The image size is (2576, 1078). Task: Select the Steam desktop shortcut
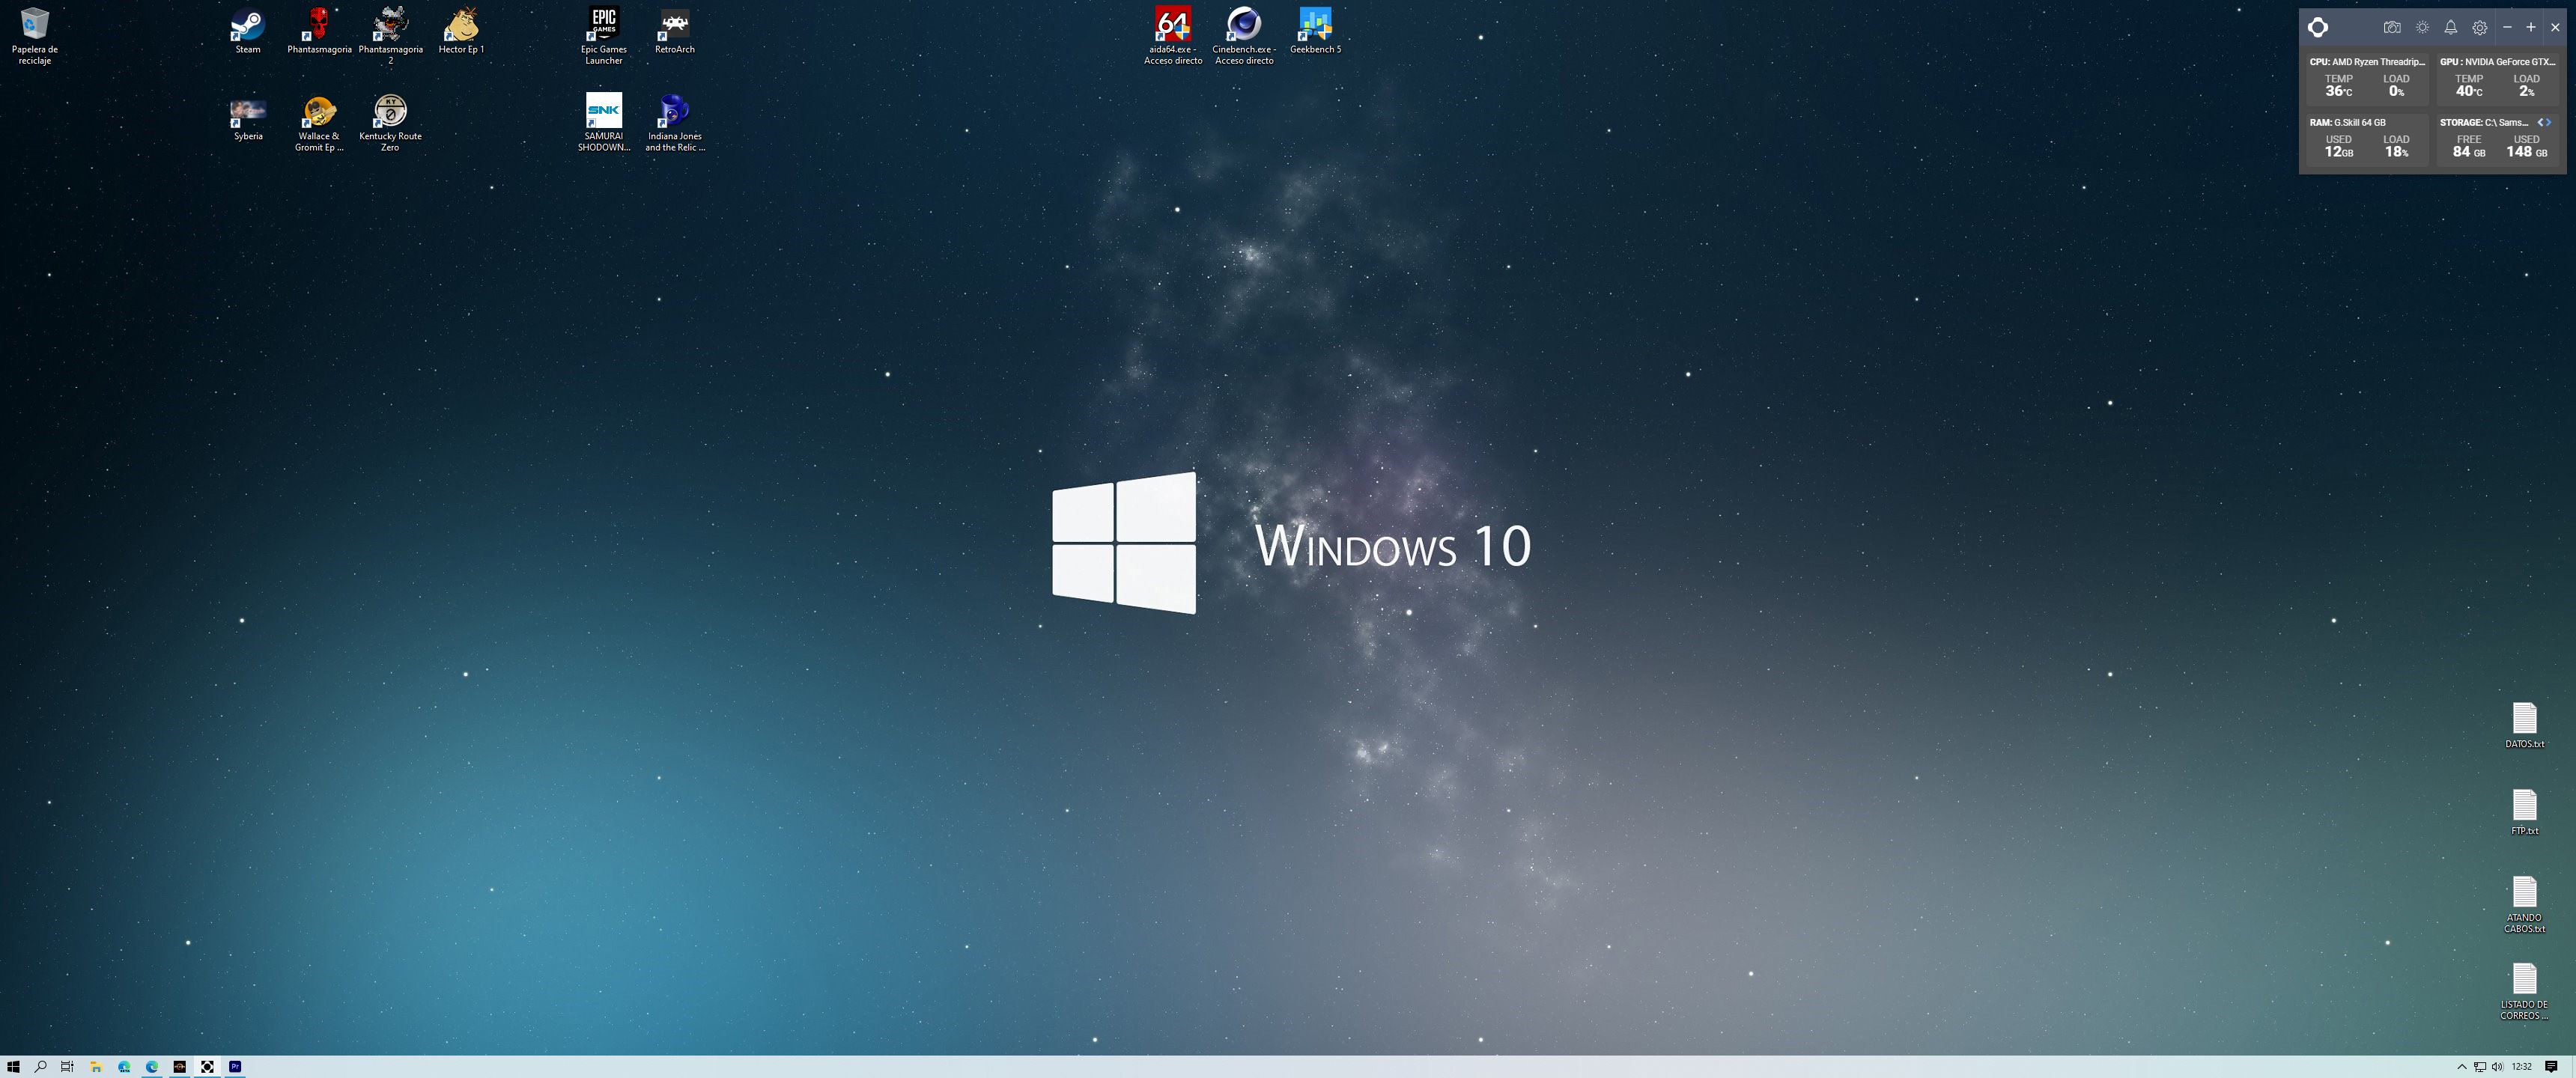click(x=248, y=31)
